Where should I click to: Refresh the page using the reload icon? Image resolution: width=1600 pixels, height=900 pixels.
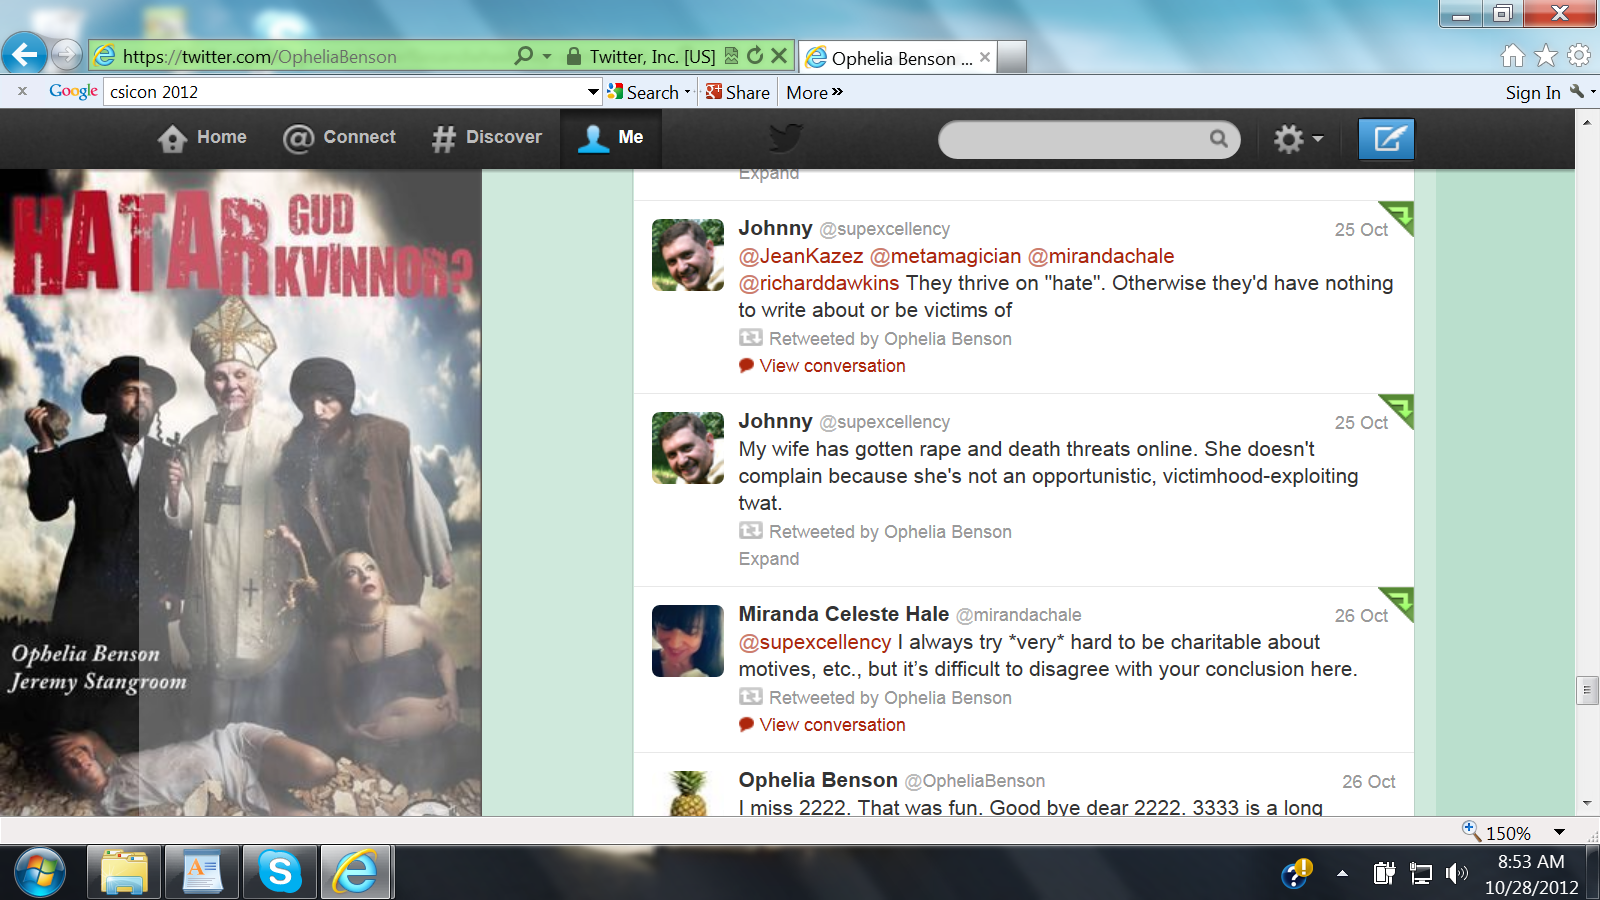755,56
